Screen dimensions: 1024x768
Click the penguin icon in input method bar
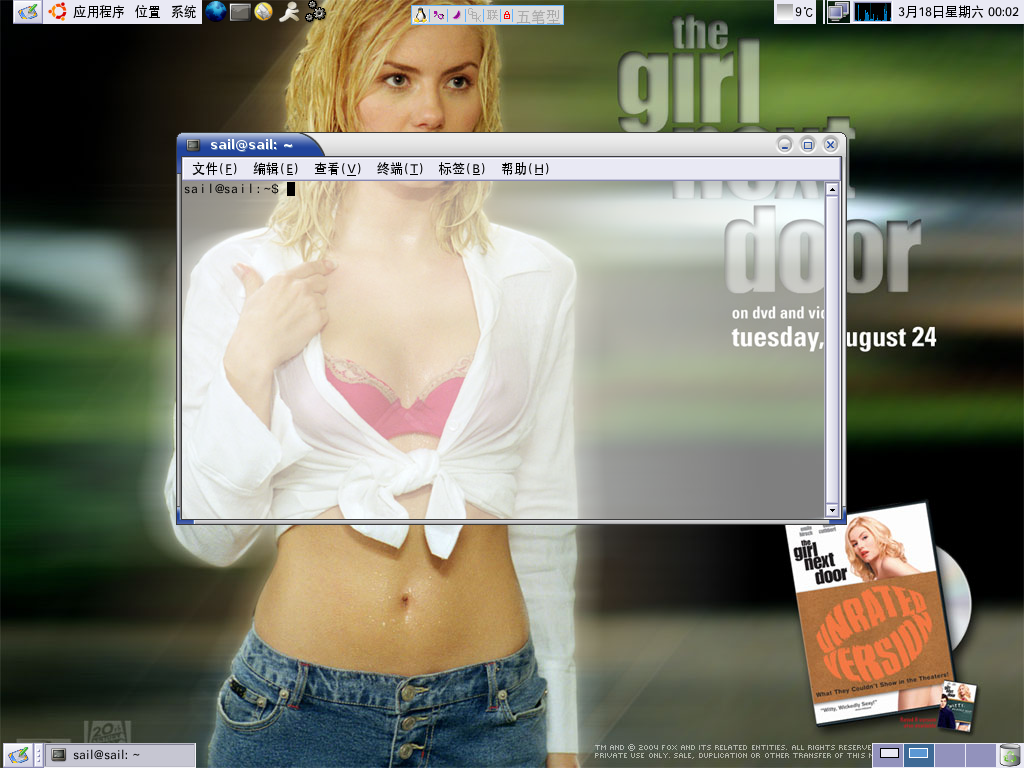pos(421,15)
